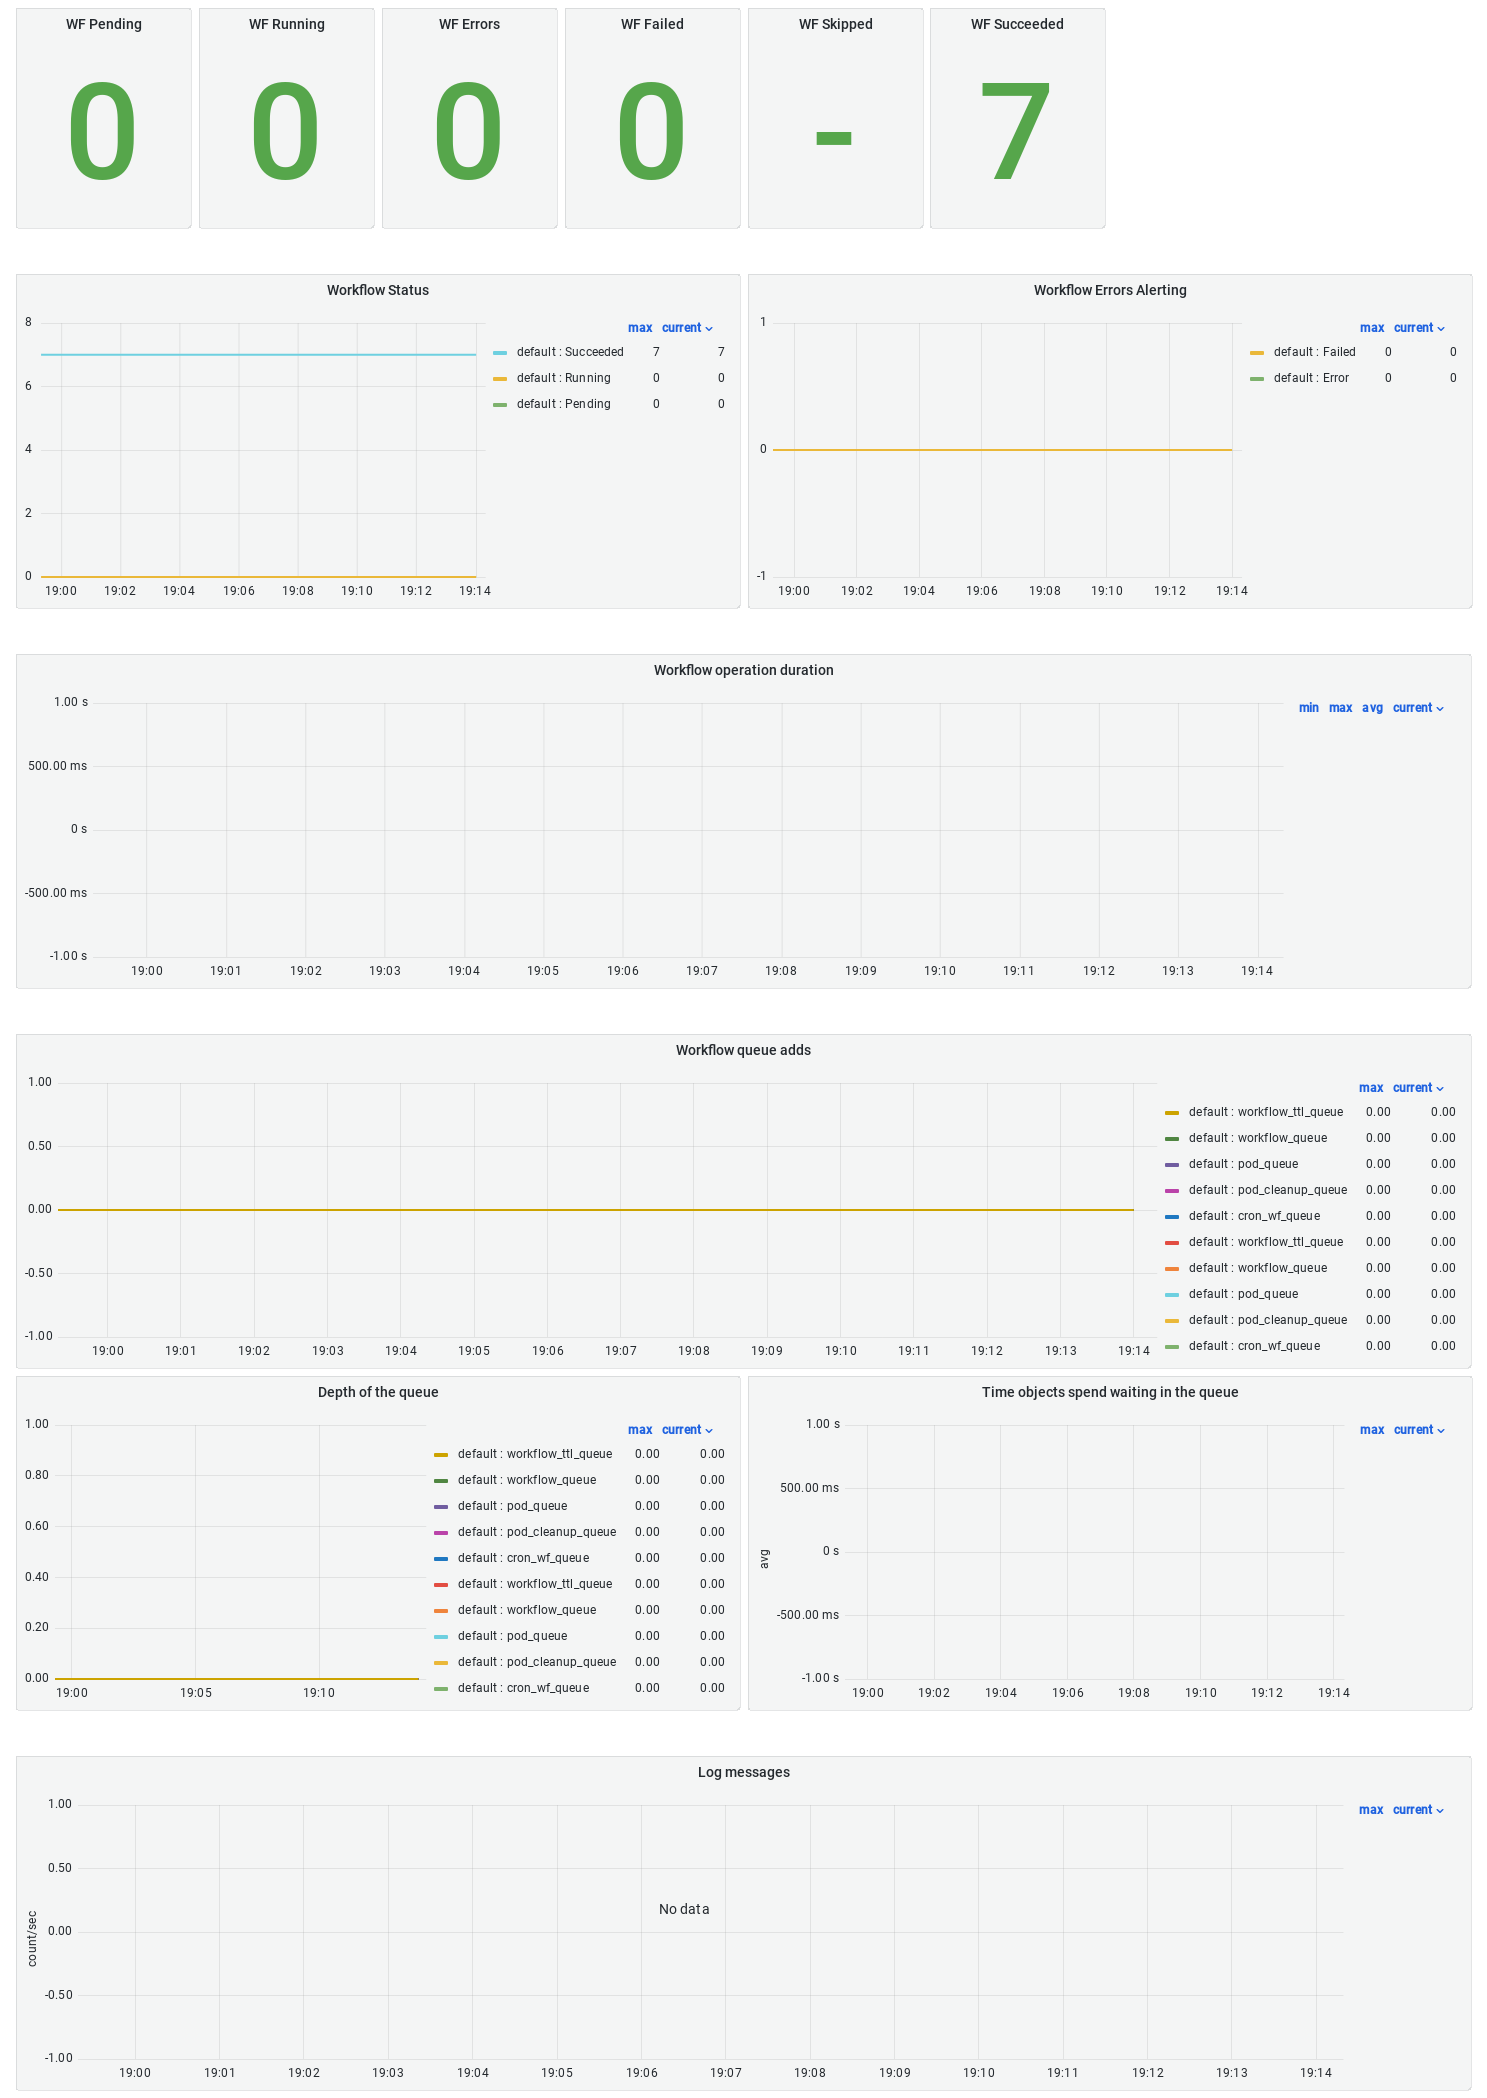Sort Workflow queue adds legend by max
Screen dimensions: 1487x2098
point(1371,1088)
